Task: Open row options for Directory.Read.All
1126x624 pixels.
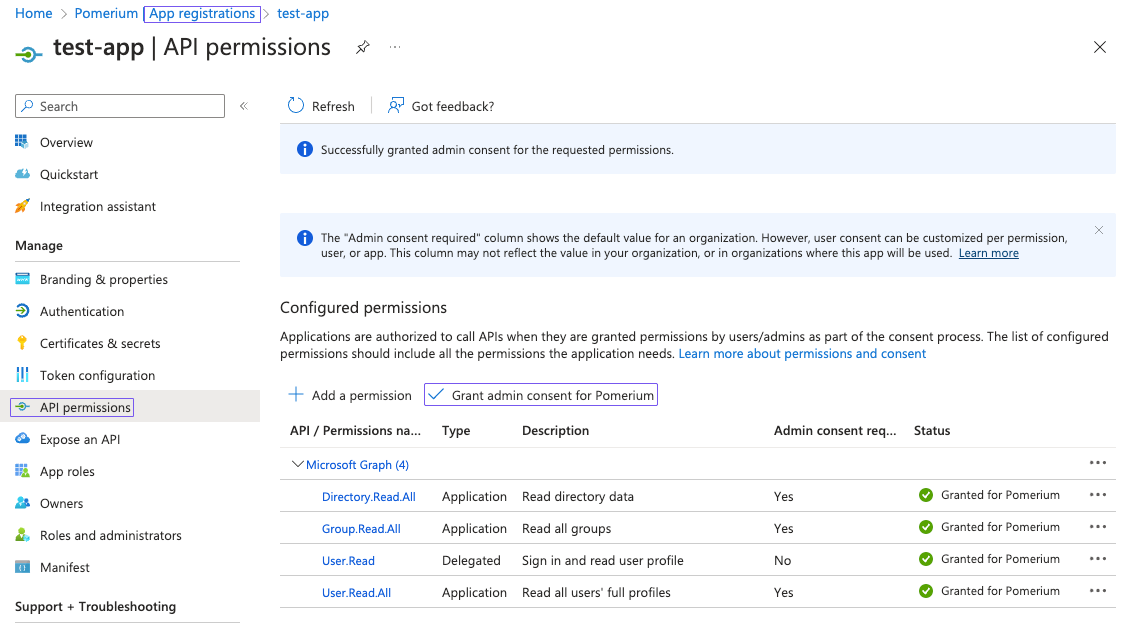Action: [1098, 494]
